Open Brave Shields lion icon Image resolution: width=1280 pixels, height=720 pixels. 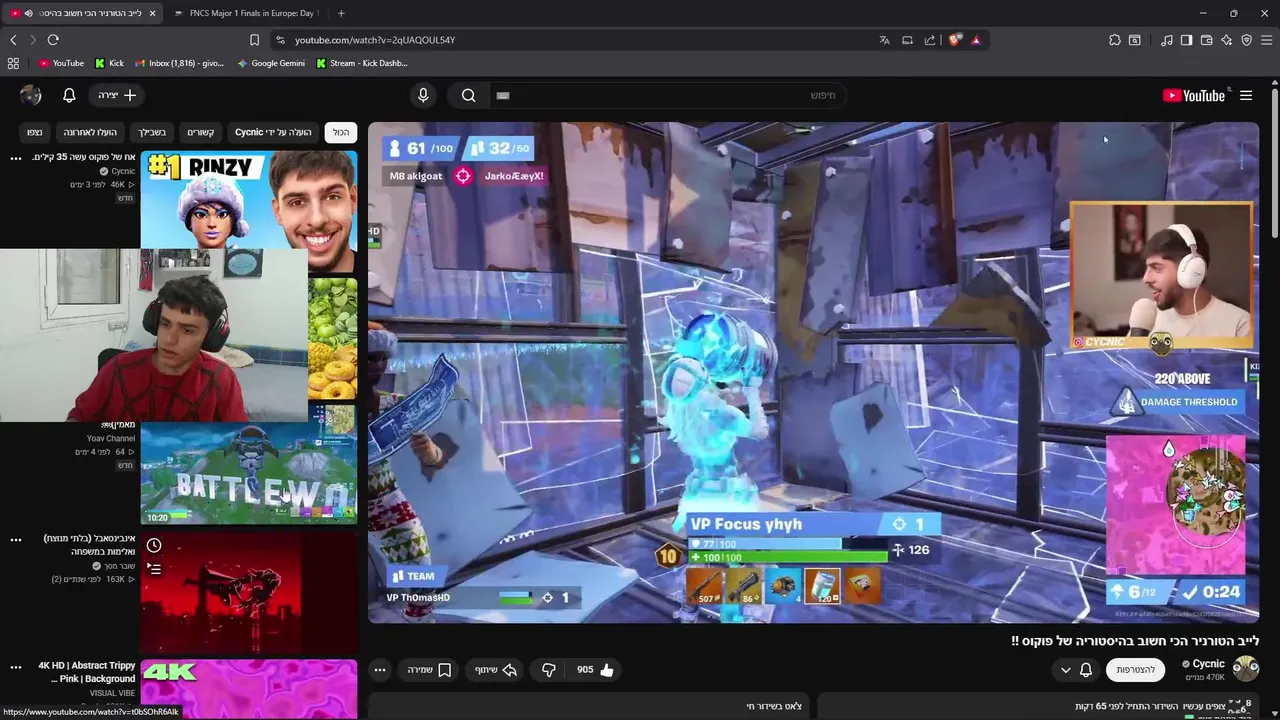[954, 40]
